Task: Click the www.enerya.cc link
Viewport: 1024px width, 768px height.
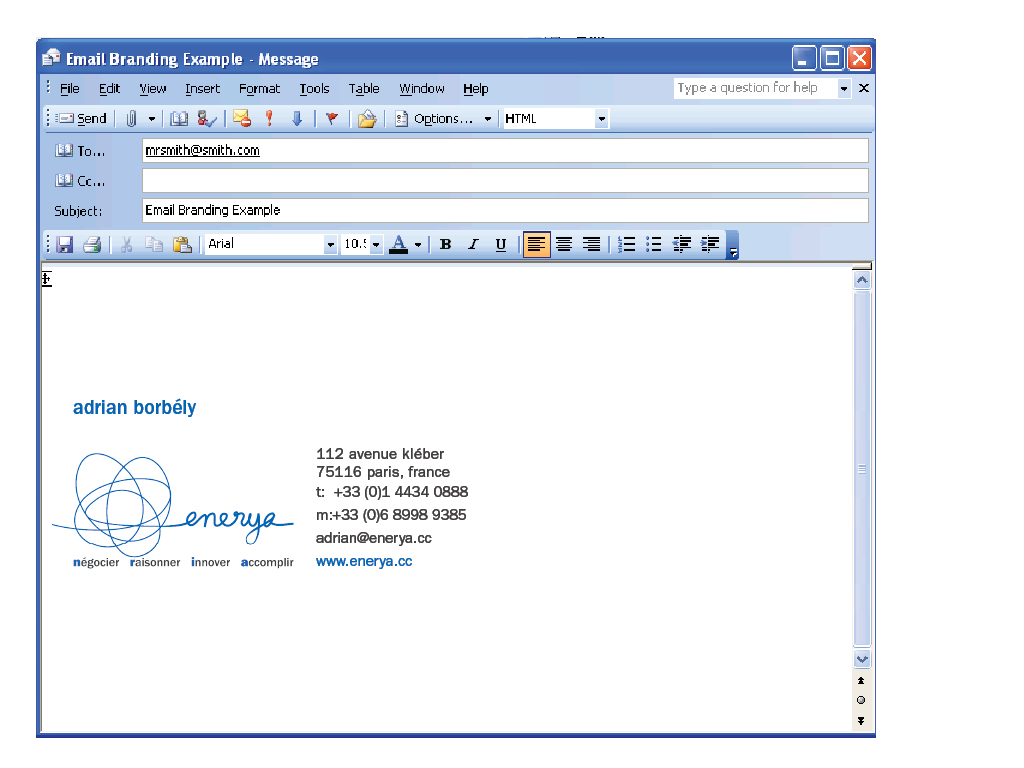Action: [364, 562]
